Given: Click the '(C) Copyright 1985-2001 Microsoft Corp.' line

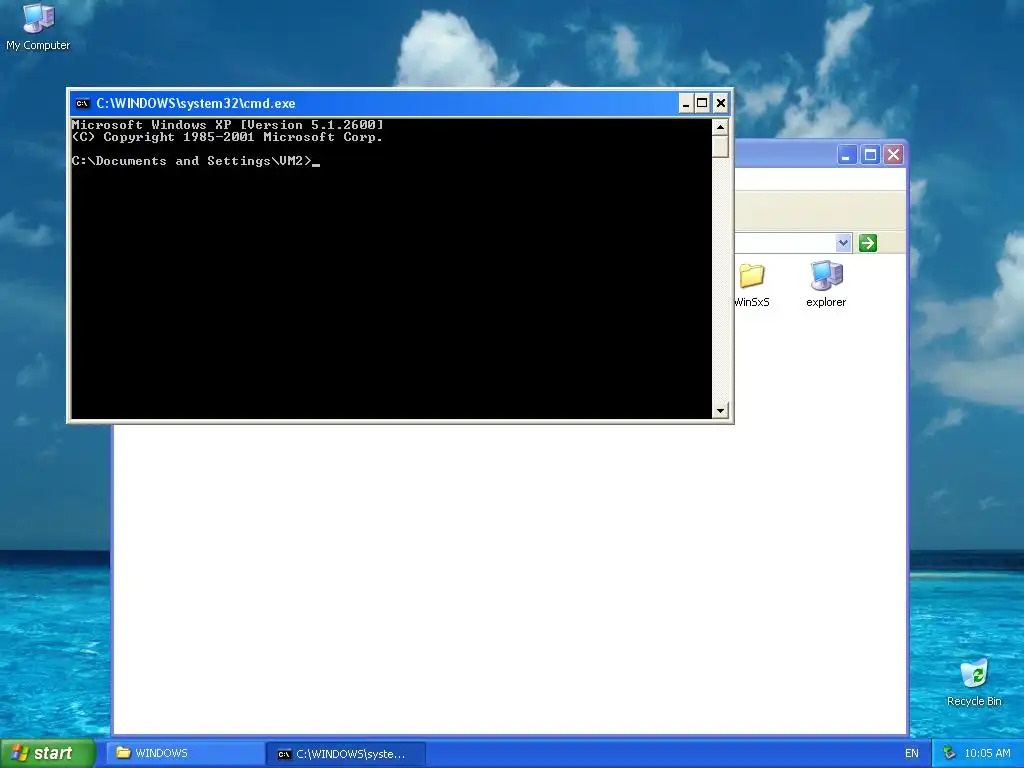Looking at the screenshot, I should (x=227, y=137).
